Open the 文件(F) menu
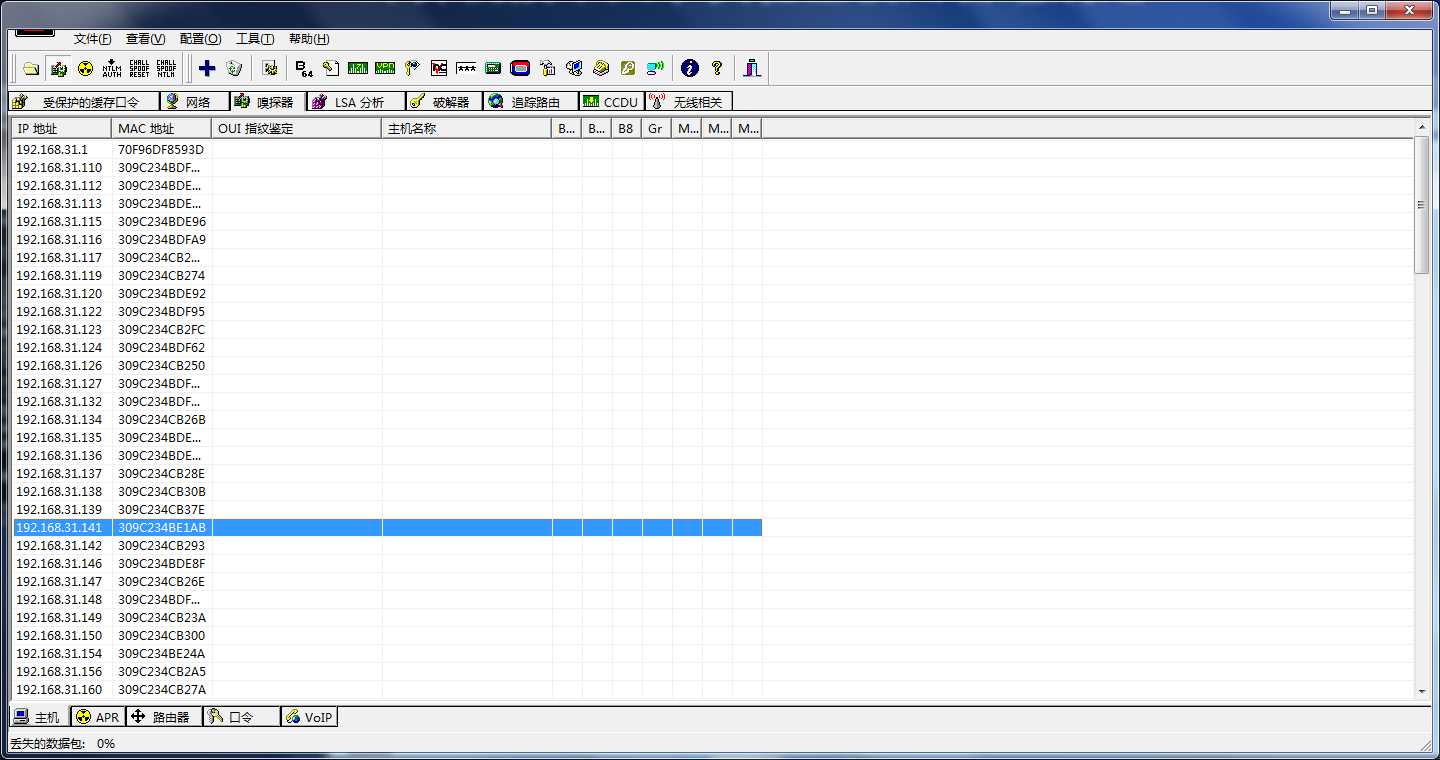Viewport: 1440px width, 760px height. pyautogui.click(x=93, y=39)
